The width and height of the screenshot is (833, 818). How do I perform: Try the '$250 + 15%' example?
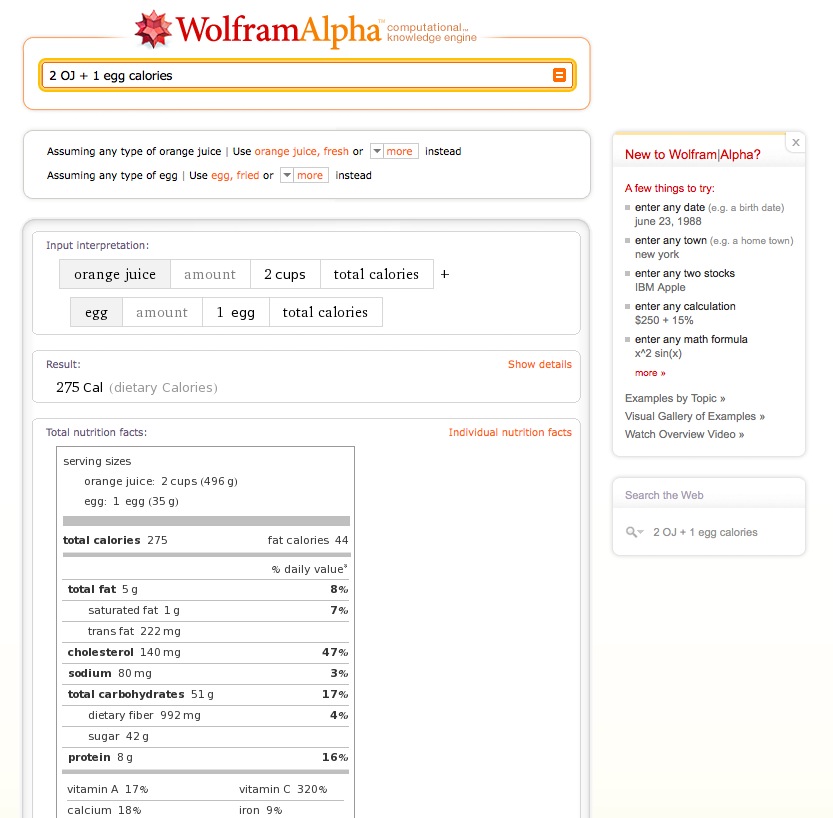(664, 320)
